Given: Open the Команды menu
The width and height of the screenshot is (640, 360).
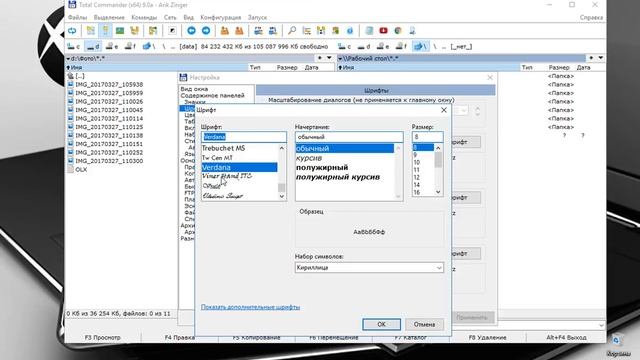Looking at the screenshot, I should tap(144, 18).
